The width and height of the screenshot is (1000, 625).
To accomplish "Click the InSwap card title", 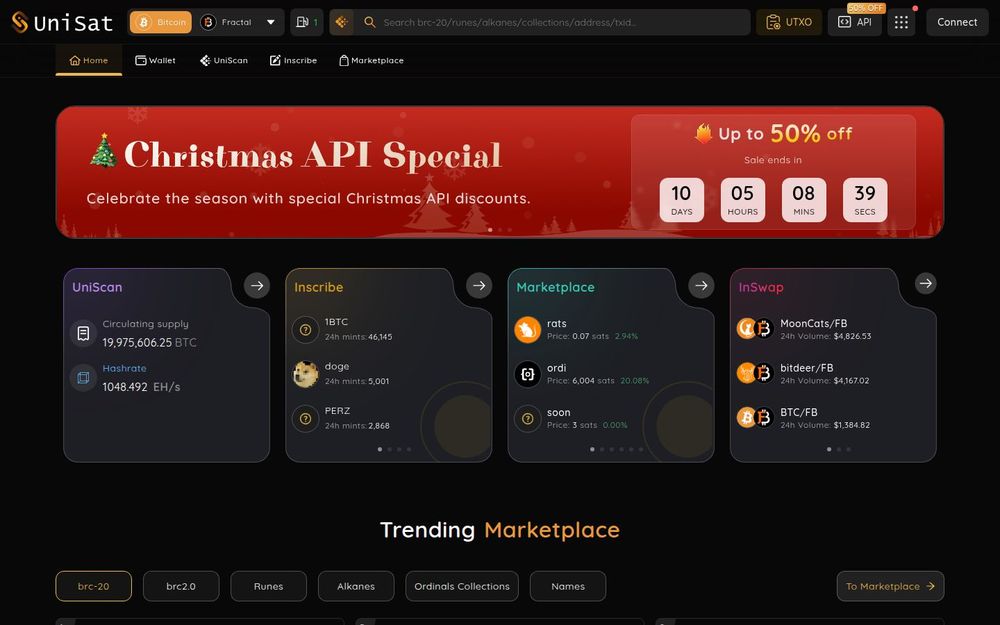I will (x=761, y=287).
